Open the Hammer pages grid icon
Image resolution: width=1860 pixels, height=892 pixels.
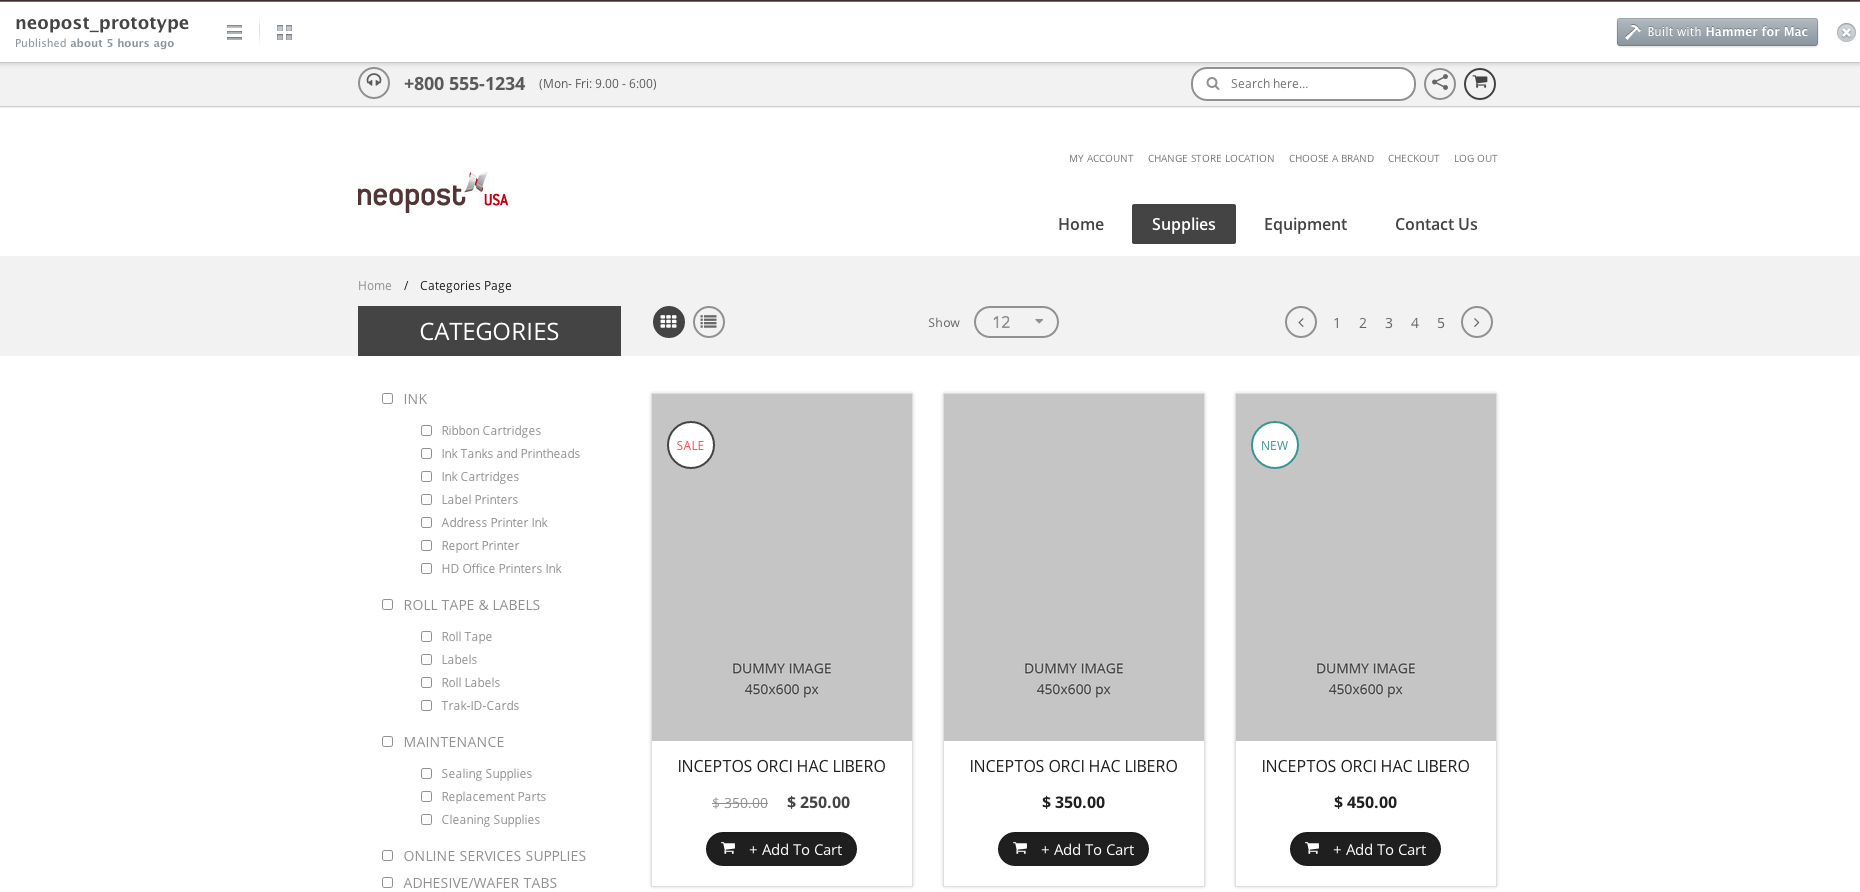point(284,33)
